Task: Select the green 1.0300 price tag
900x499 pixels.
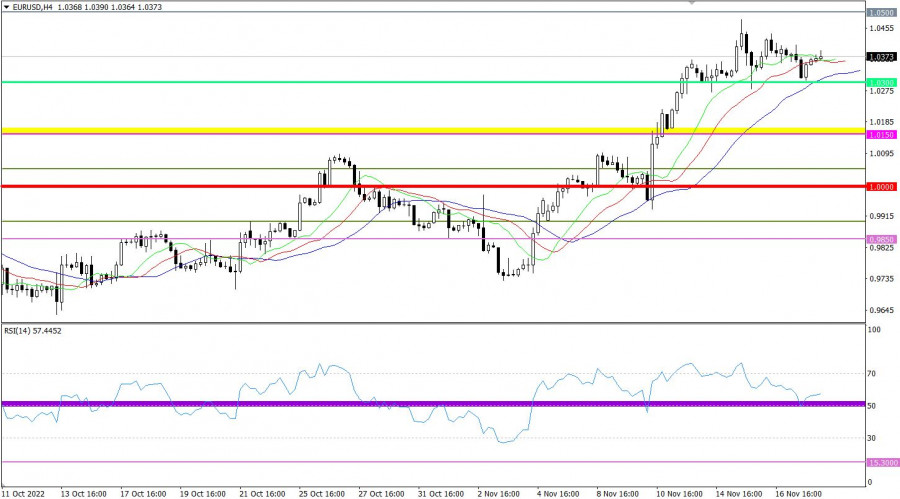Action: [881, 82]
